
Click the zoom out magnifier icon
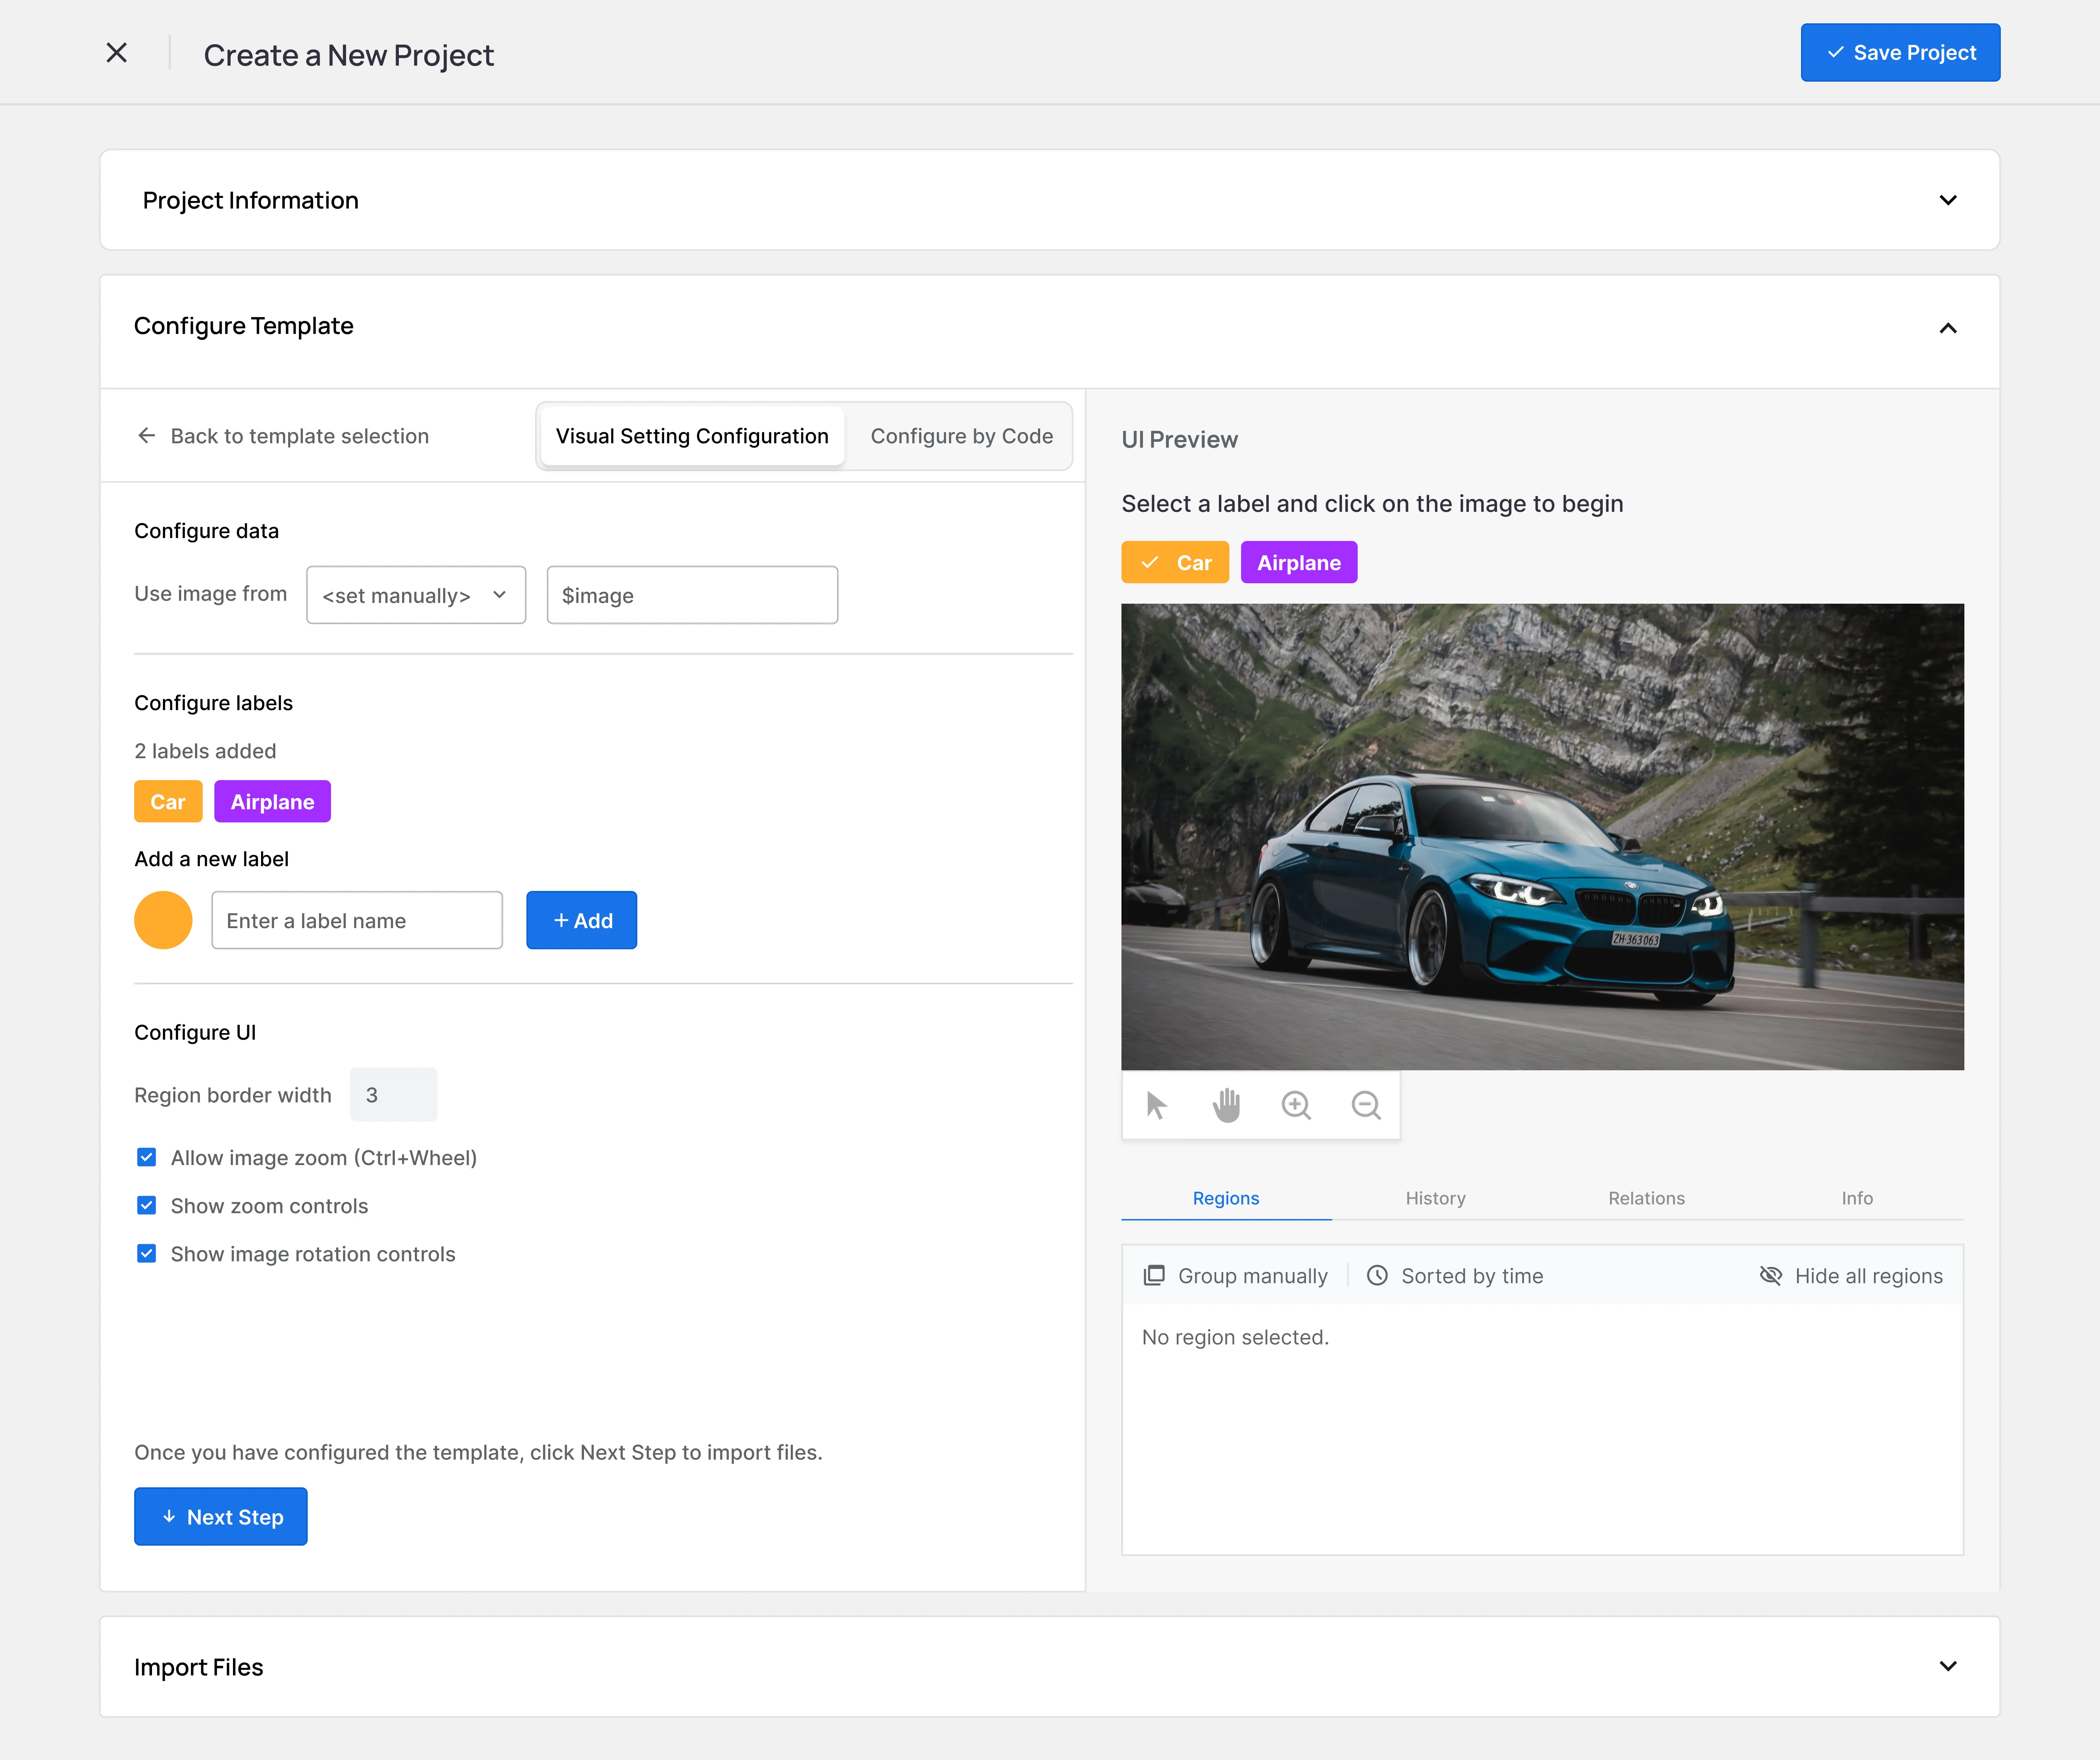tap(1366, 1105)
